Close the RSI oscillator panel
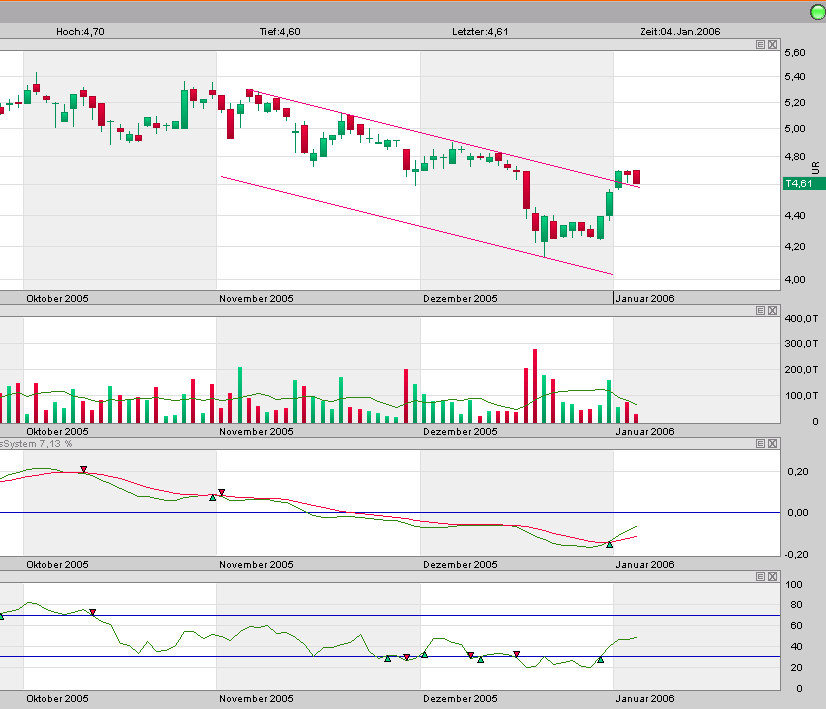The image size is (826, 709). [772, 577]
